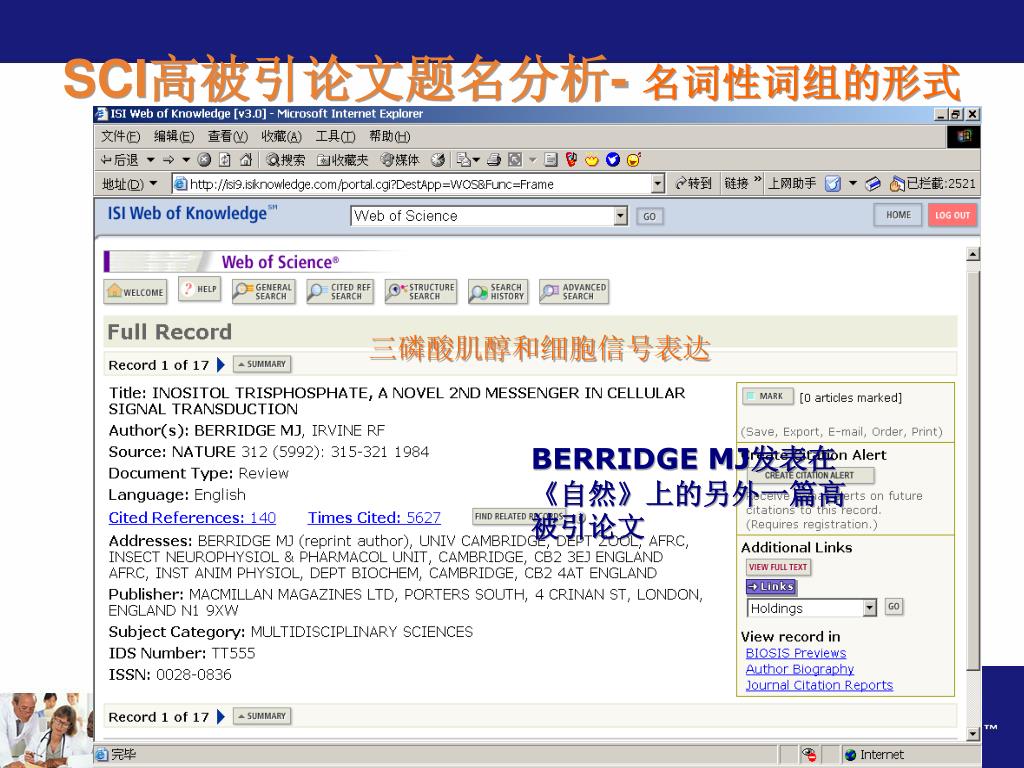Viewport: 1024px width, 768px height.
Task: Click the LOG OUT button
Action: pyautogui.click(x=952, y=215)
